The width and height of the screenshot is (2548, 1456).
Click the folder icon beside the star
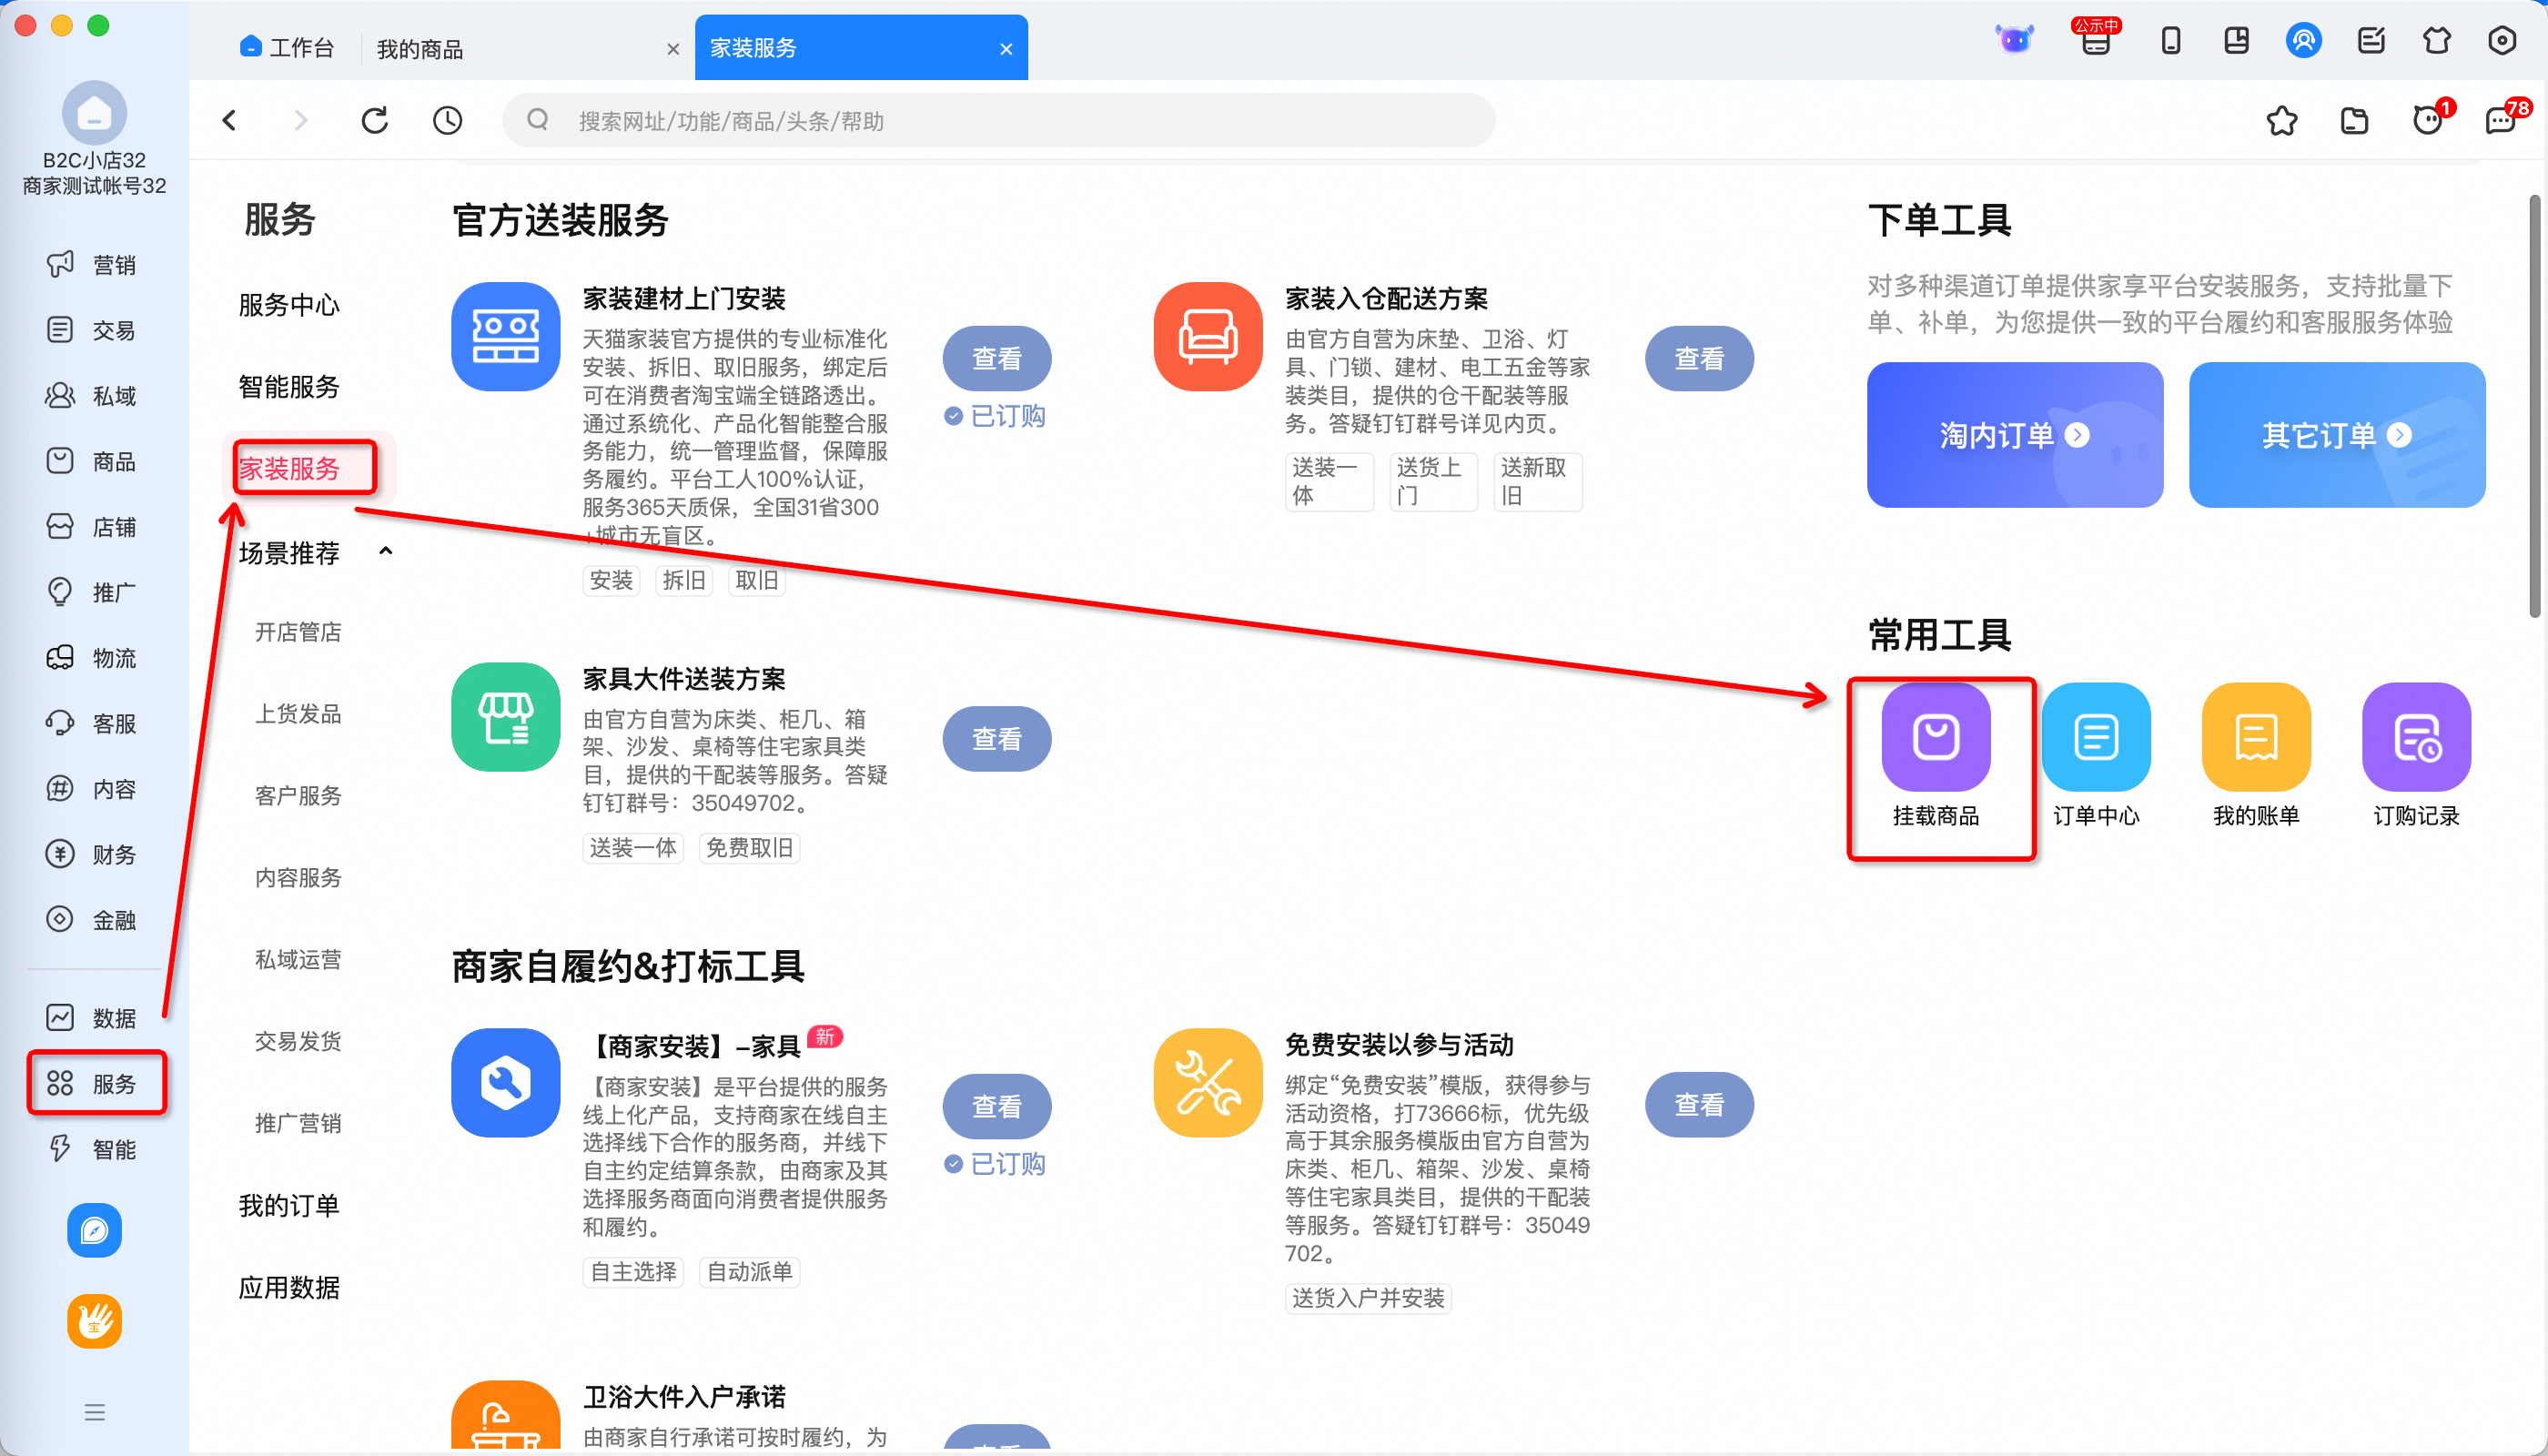(x=2354, y=121)
